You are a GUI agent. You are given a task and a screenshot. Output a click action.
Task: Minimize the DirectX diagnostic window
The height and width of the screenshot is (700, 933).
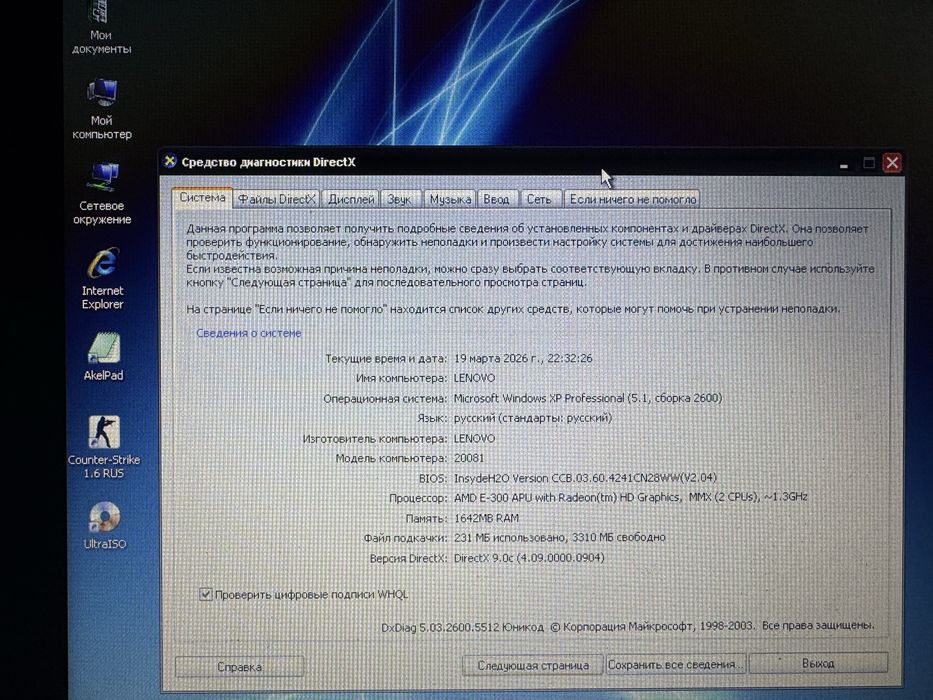click(844, 163)
